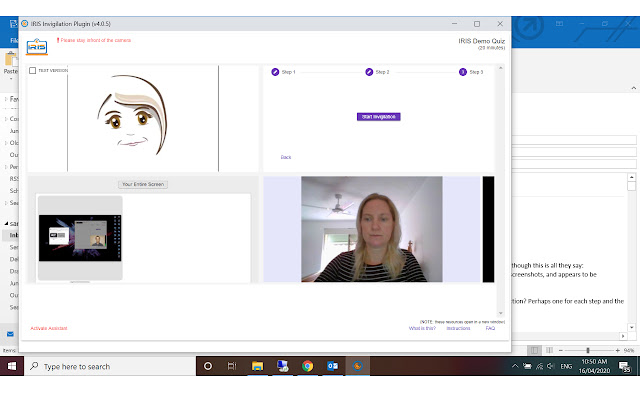Screen dimensions: 640x400
Task: Click Outlook message scroll-up arrow
Action: click(x=631, y=177)
